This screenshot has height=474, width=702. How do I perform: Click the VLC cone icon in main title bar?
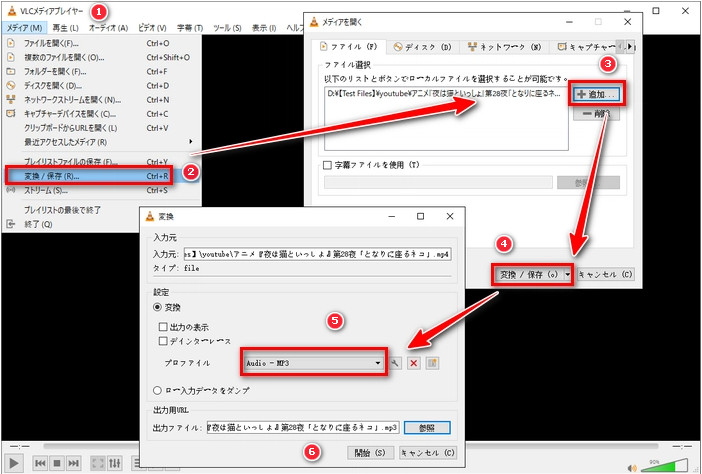(12, 11)
